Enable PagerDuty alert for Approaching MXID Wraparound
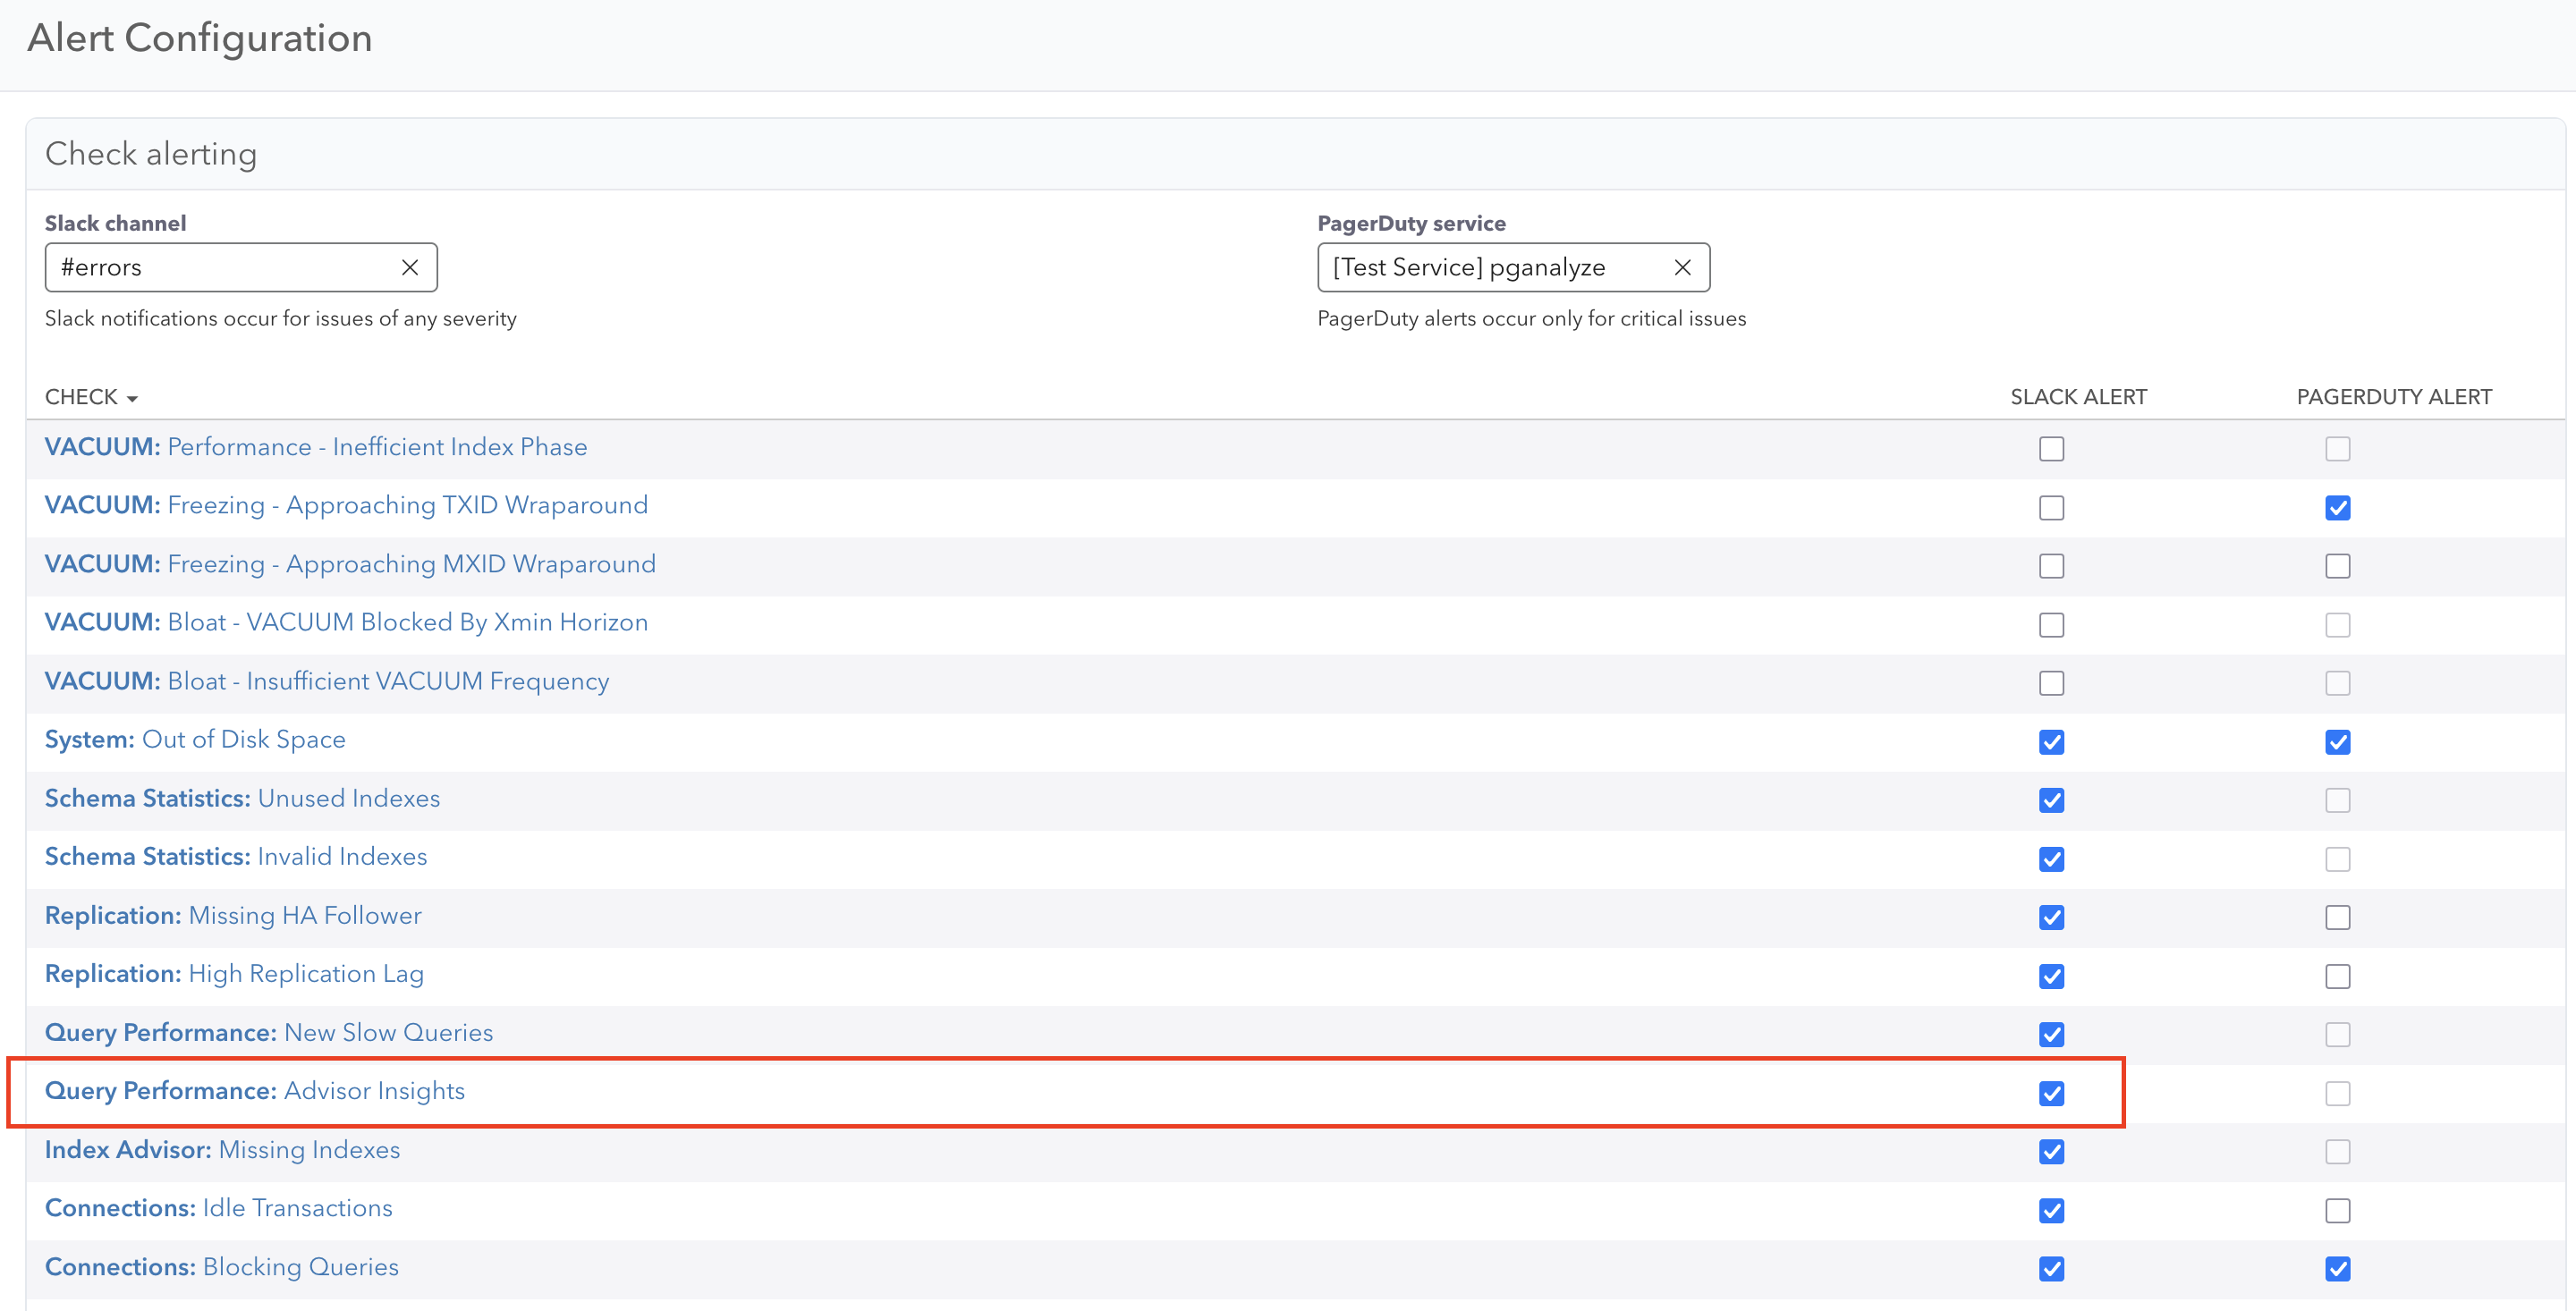Image resolution: width=2576 pixels, height=1311 pixels. [x=2338, y=566]
